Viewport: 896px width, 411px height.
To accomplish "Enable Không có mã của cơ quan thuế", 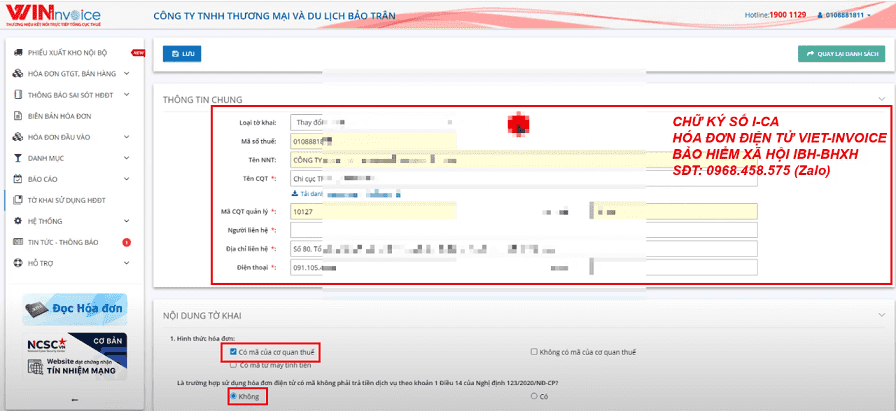I will point(534,352).
